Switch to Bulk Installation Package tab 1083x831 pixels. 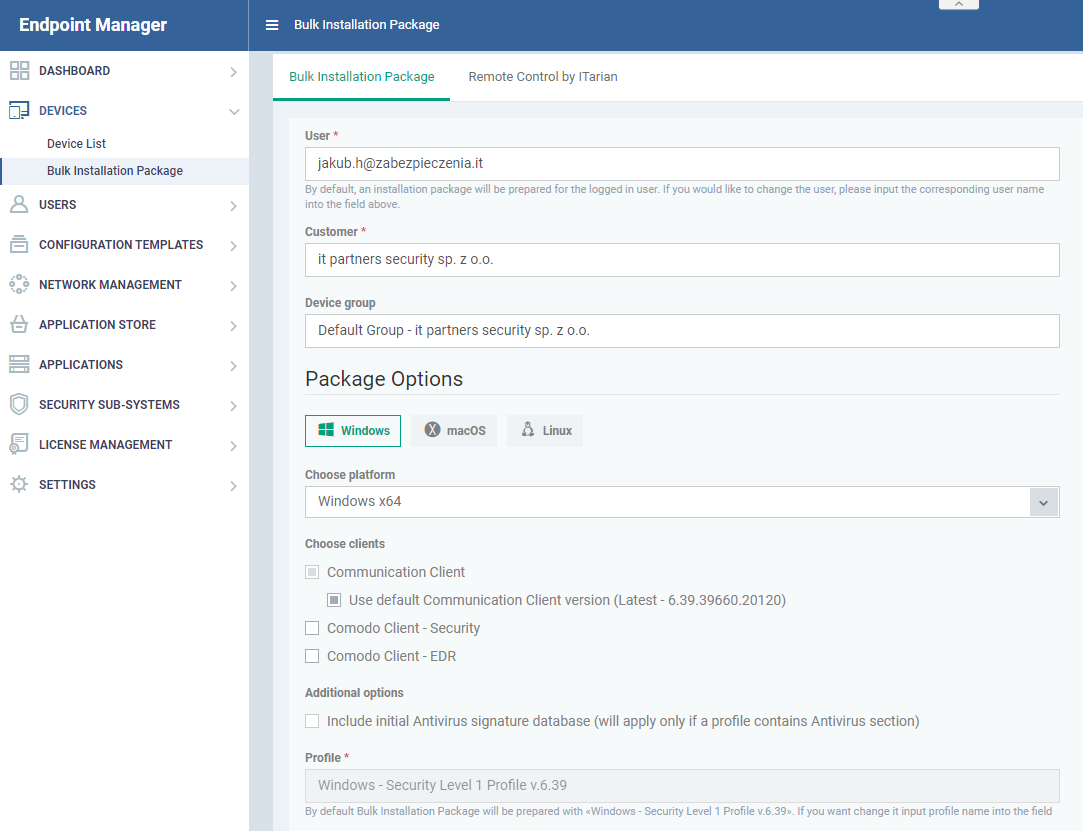coord(361,77)
